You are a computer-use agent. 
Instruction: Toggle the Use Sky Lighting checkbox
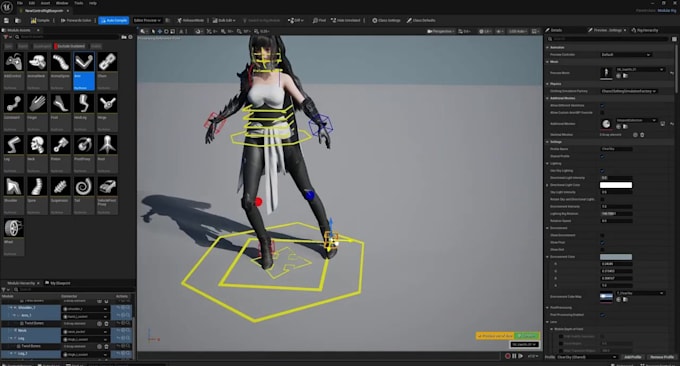[x=602, y=170]
